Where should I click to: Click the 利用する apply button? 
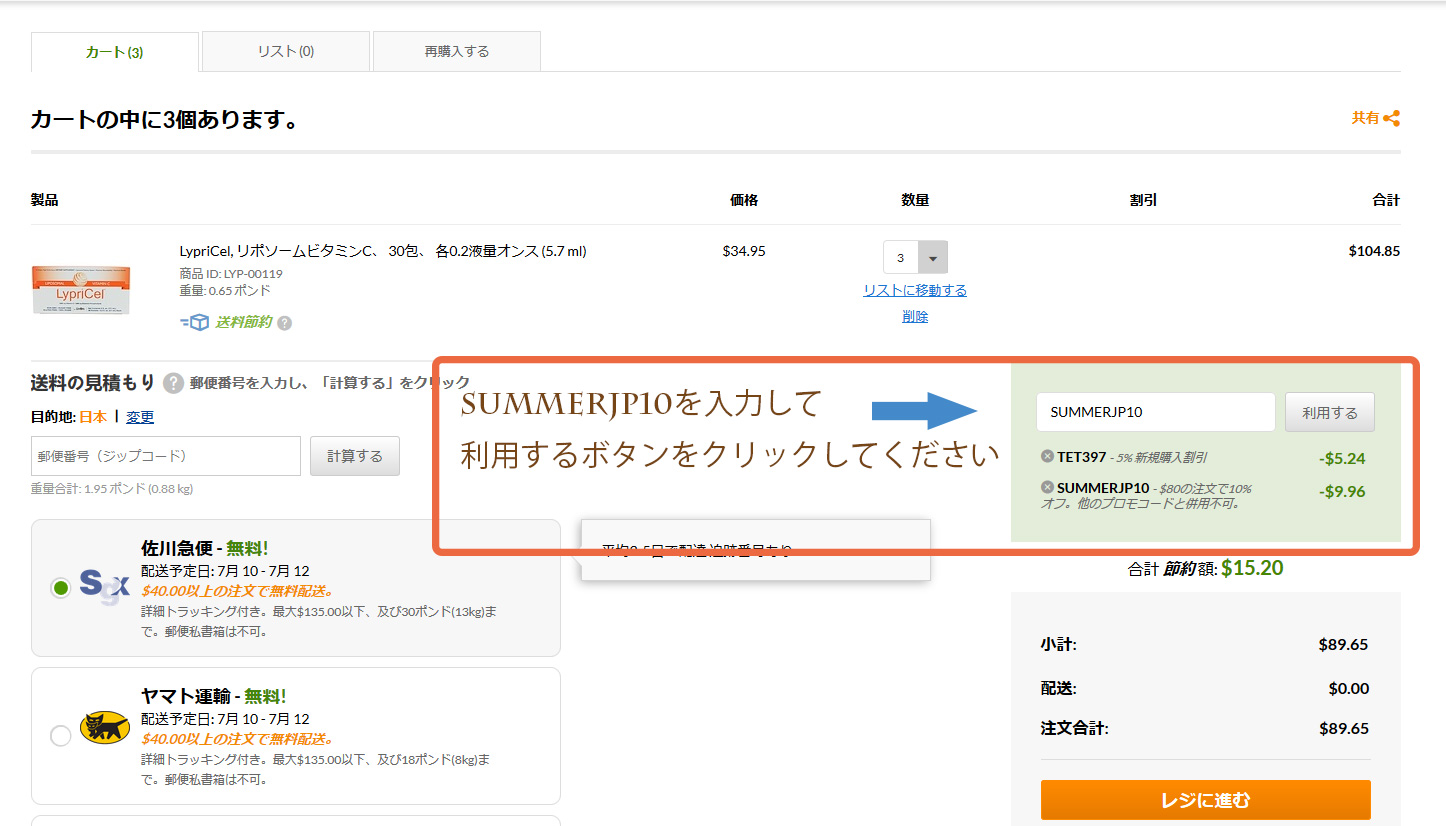1330,412
